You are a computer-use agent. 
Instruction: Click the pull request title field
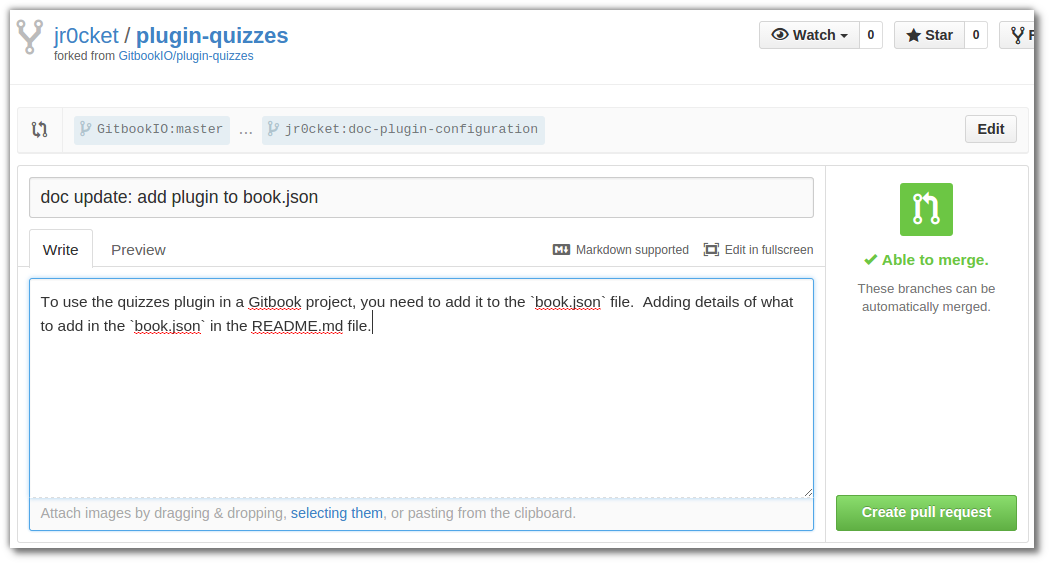click(421, 198)
